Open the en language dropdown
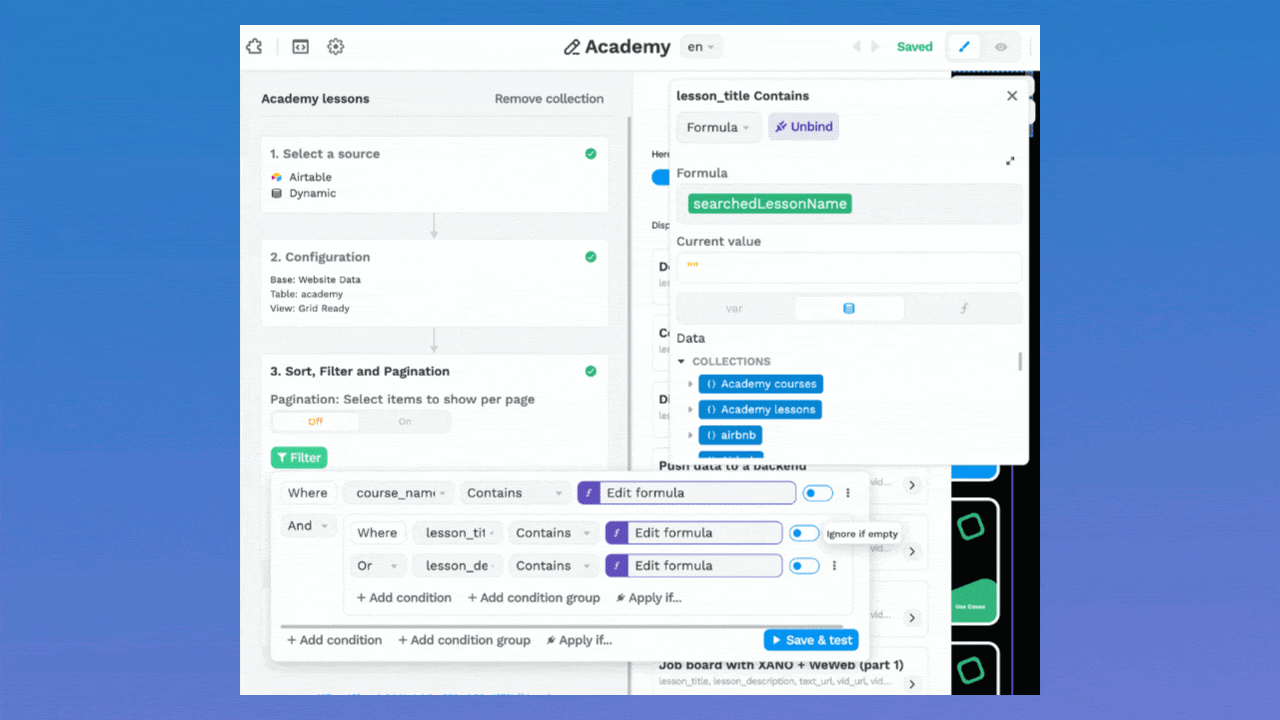 coord(701,47)
